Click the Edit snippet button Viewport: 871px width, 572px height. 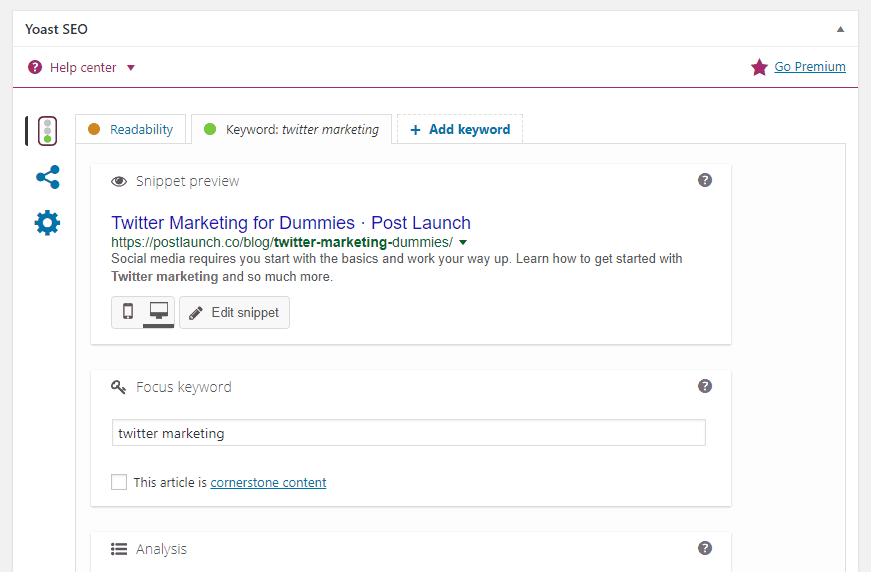[234, 313]
